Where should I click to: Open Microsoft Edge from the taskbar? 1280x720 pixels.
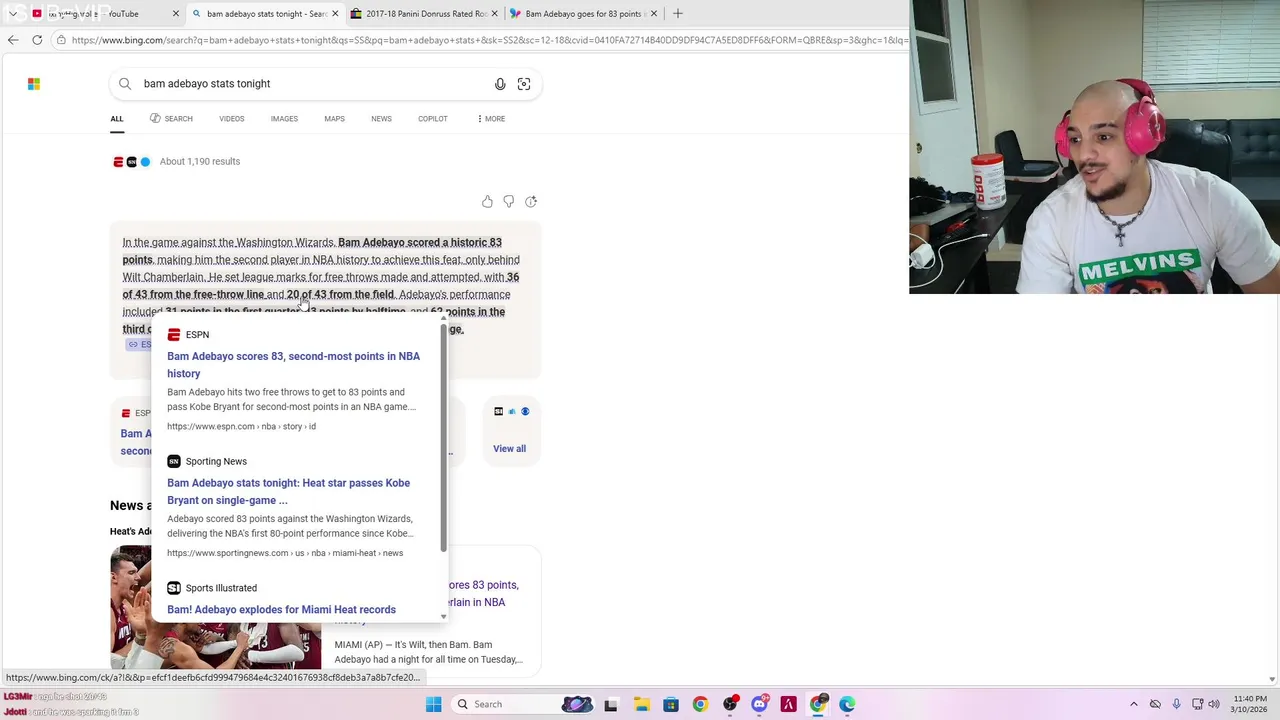coord(847,705)
